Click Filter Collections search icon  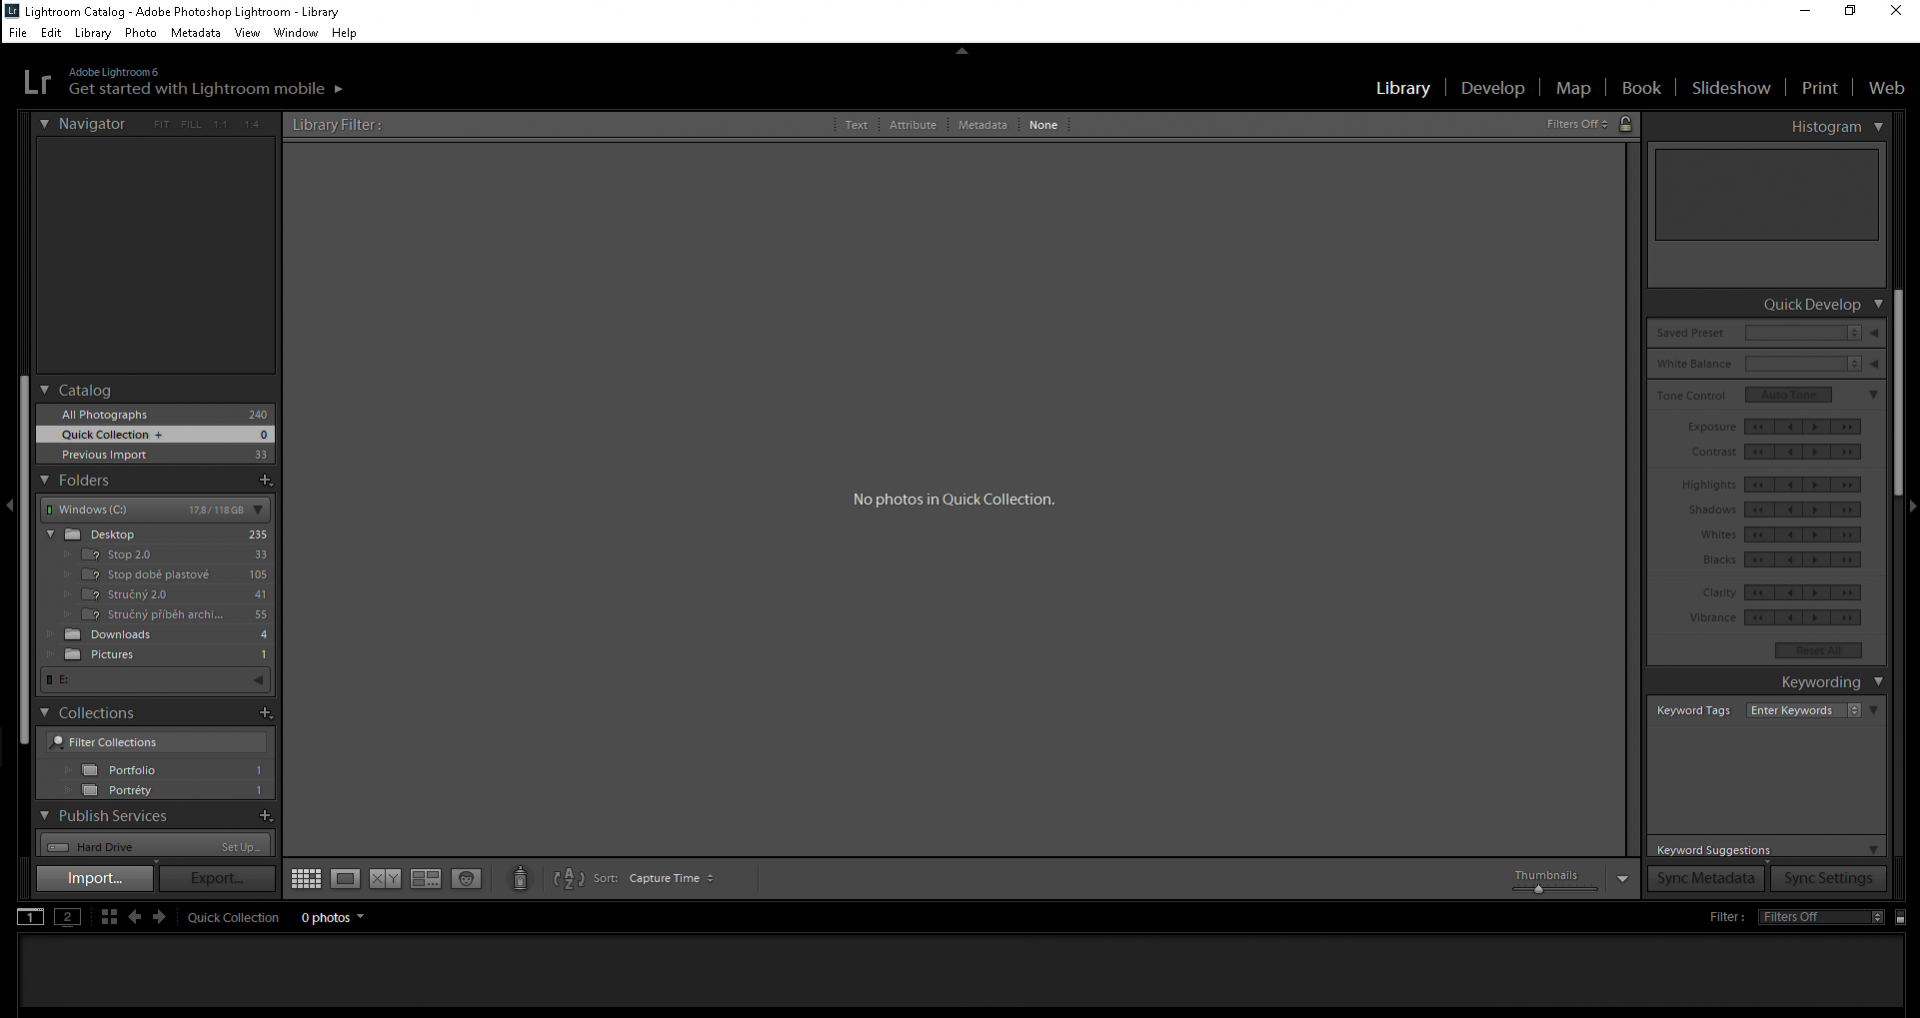tap(57, 742)
